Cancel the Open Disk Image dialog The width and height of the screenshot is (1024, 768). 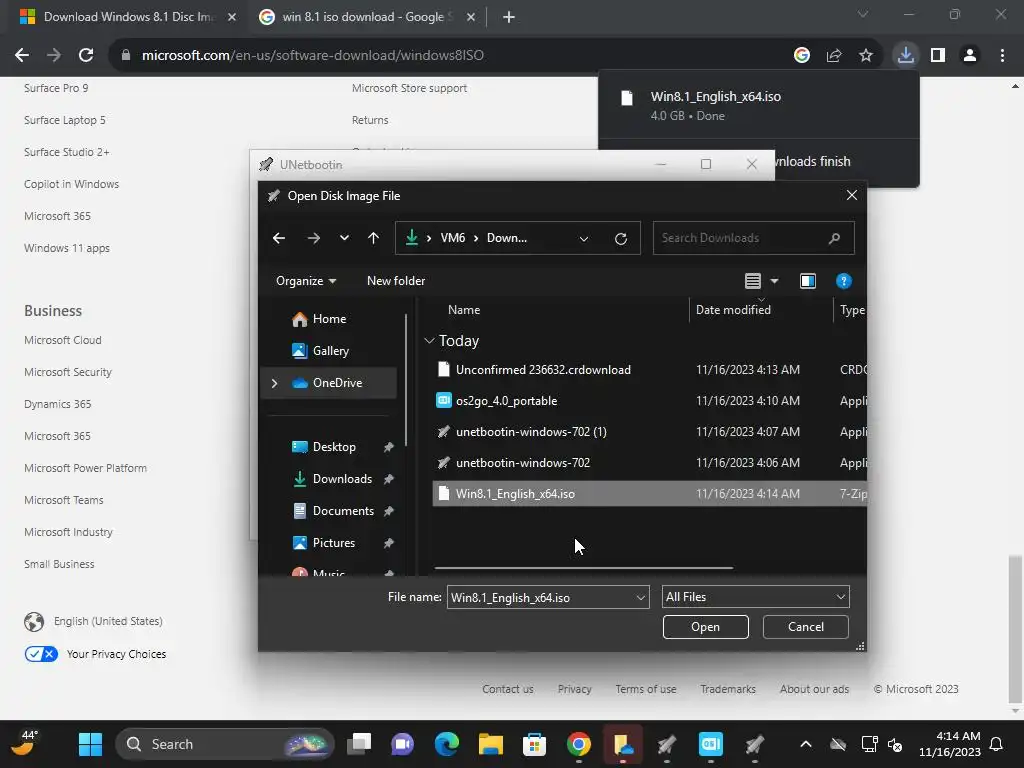805,627
